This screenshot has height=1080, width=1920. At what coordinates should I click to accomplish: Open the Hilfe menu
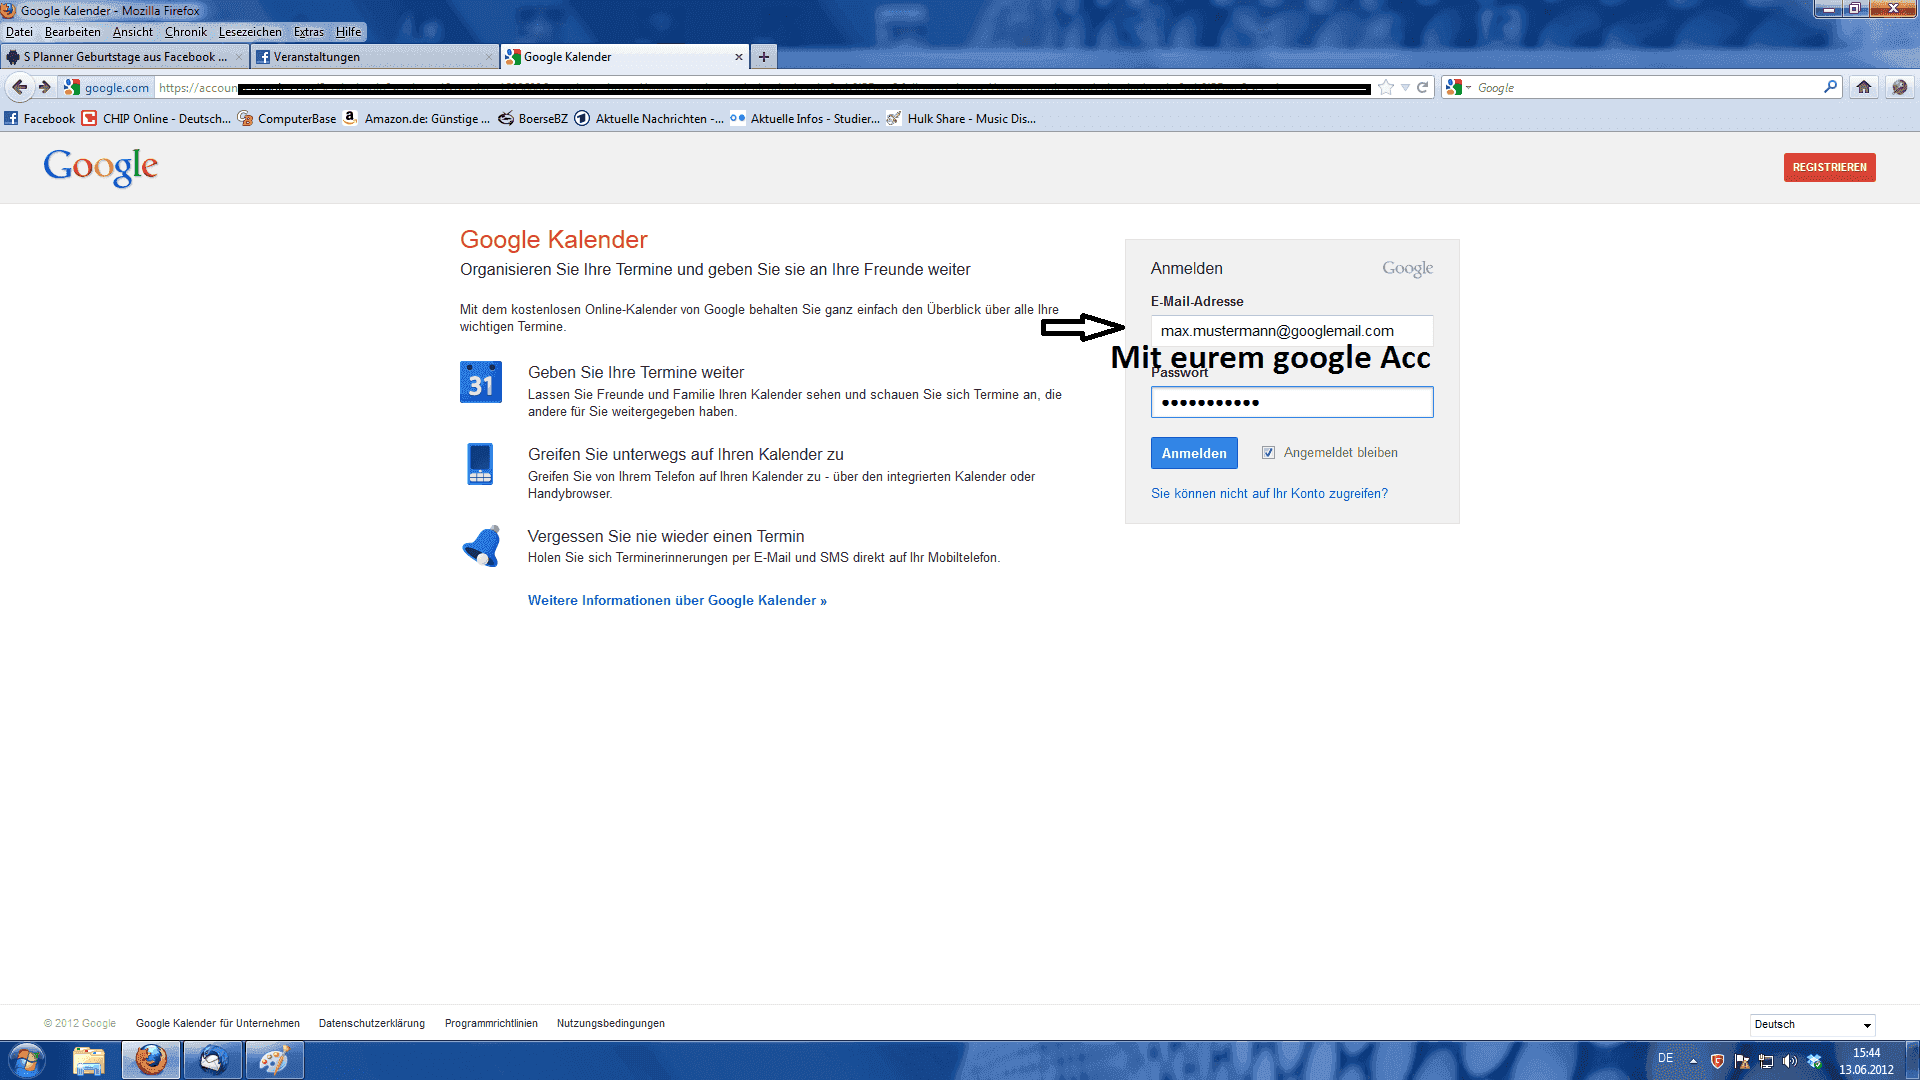coord(348,32)
